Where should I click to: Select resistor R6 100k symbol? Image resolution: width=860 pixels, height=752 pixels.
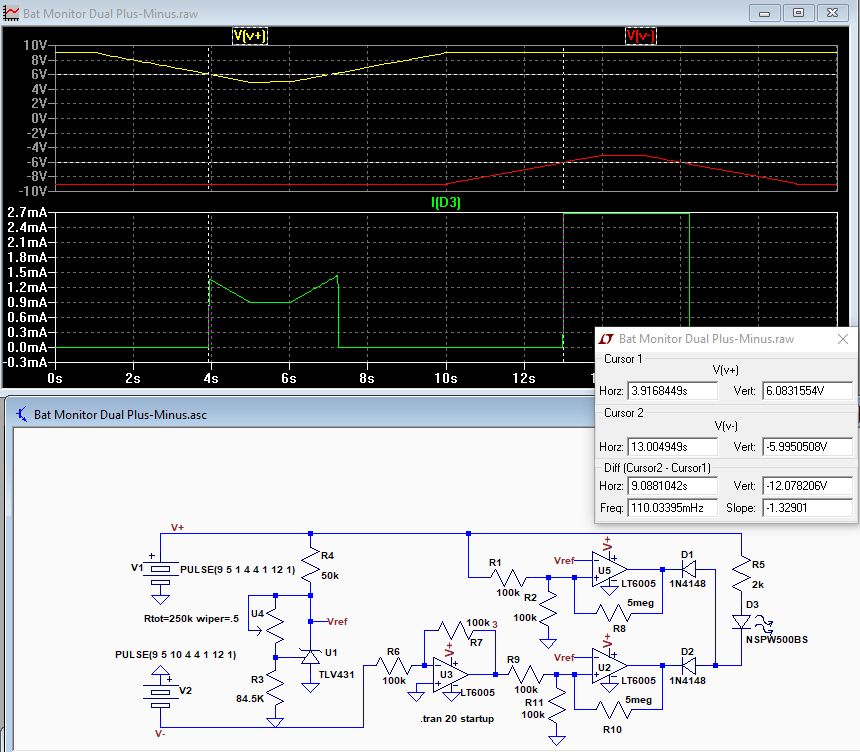point(393,666)
